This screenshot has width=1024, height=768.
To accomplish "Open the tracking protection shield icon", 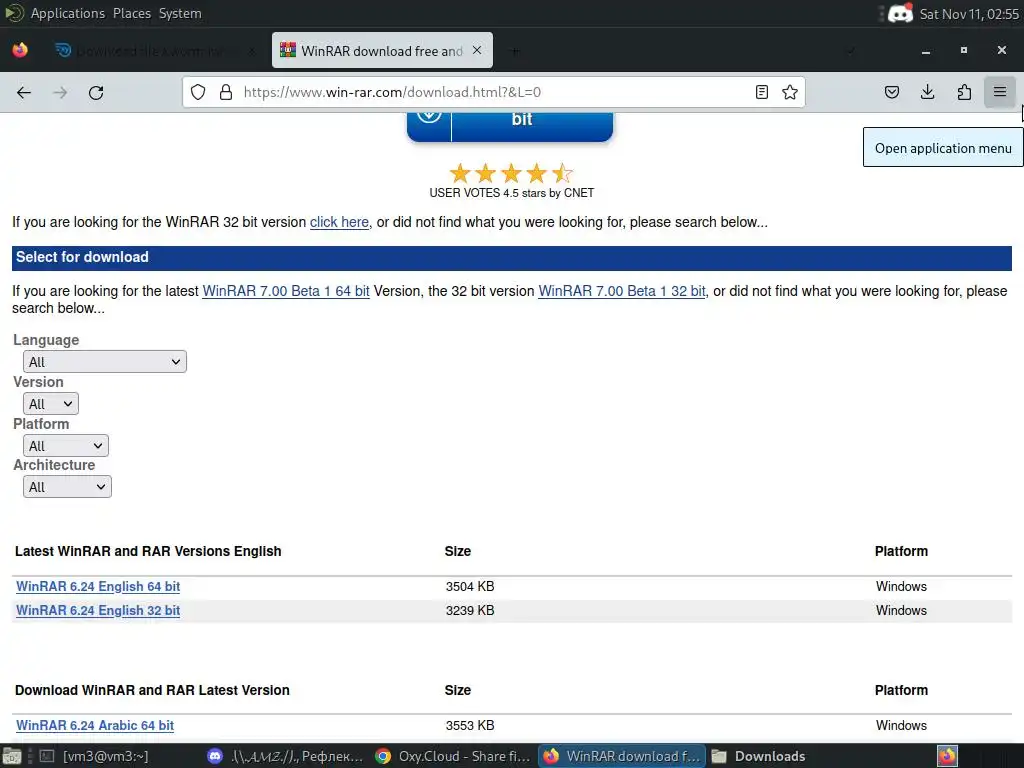I will 198,92.
